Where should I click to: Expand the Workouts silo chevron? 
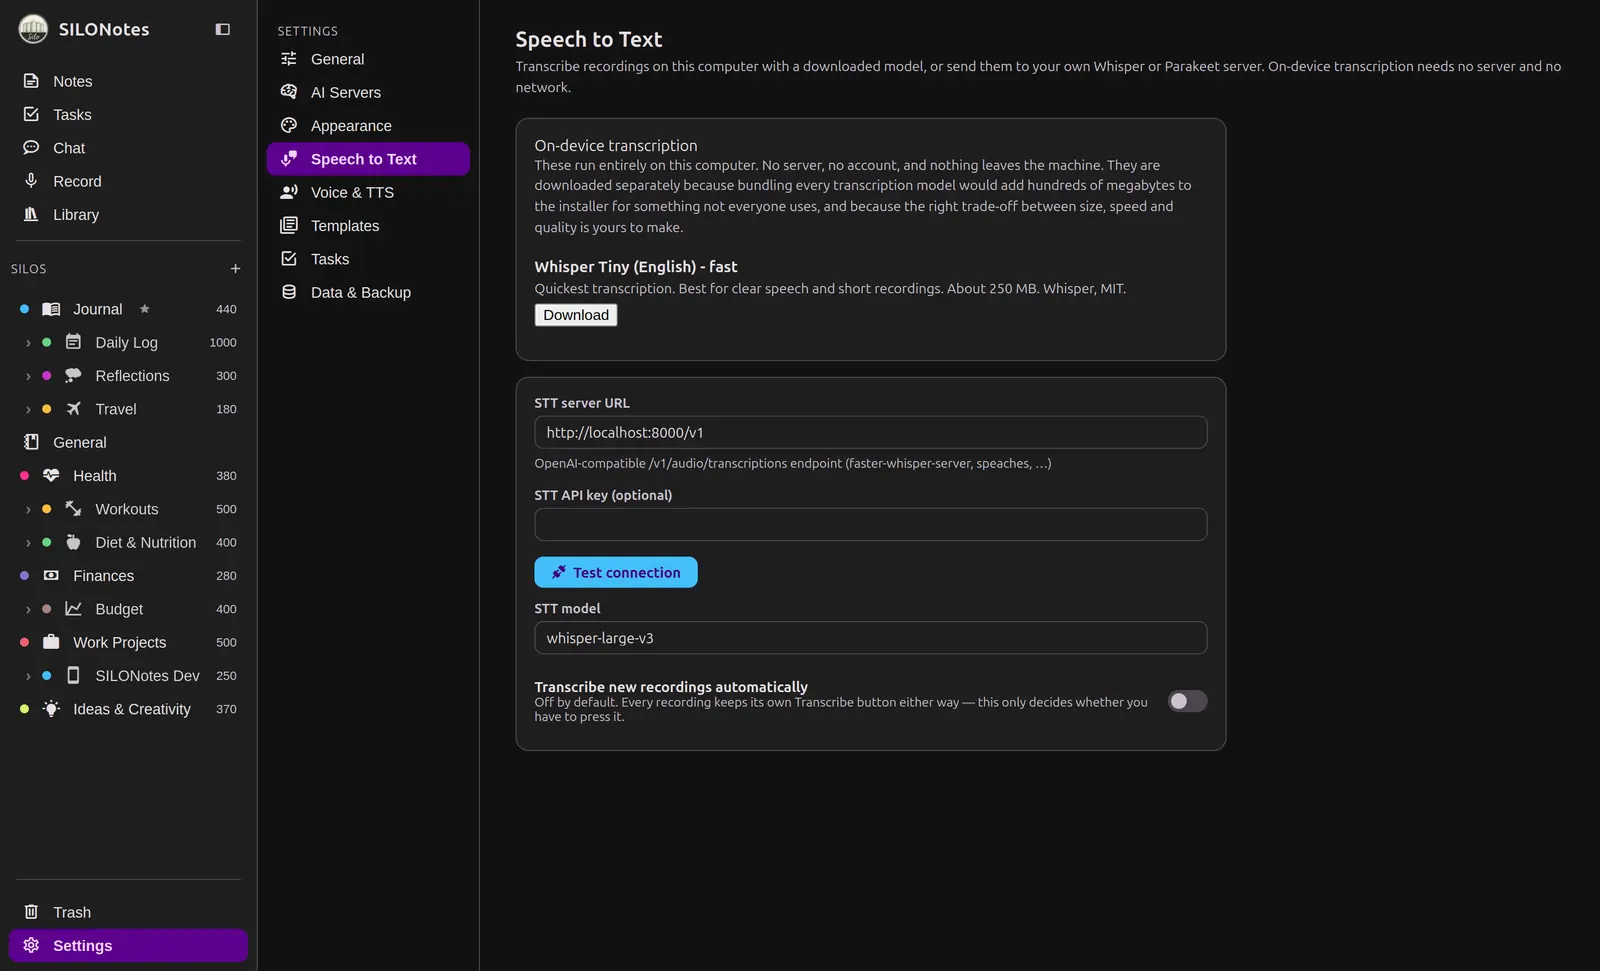[28, 509]
